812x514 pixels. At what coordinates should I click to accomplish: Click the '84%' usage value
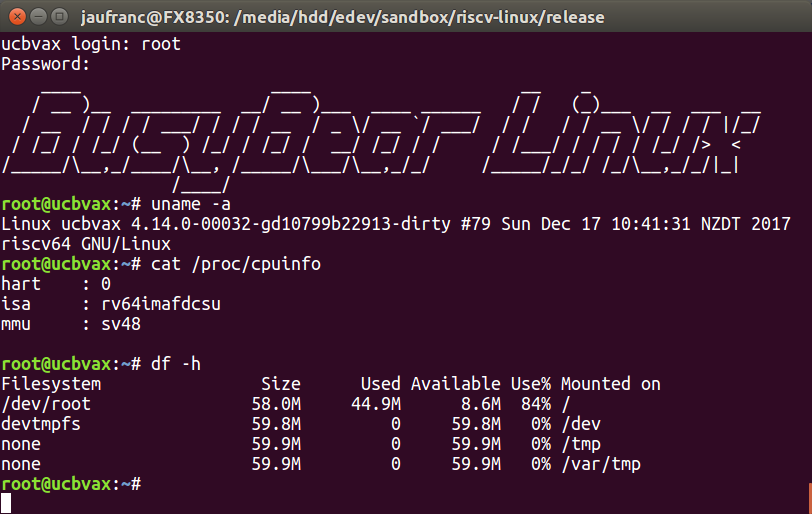coord(536,404)
